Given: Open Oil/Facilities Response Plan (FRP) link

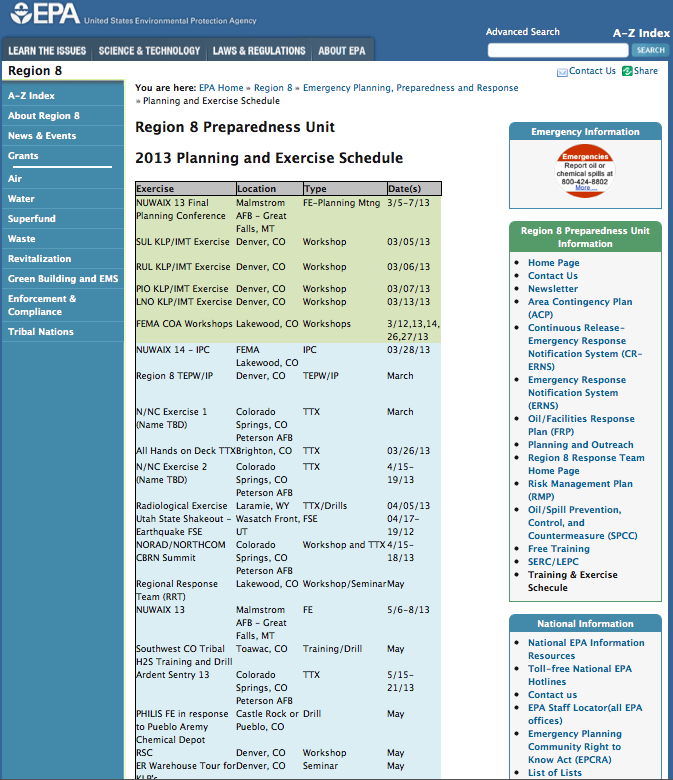Looking at the screenshot, I should (x=581, y=425).
